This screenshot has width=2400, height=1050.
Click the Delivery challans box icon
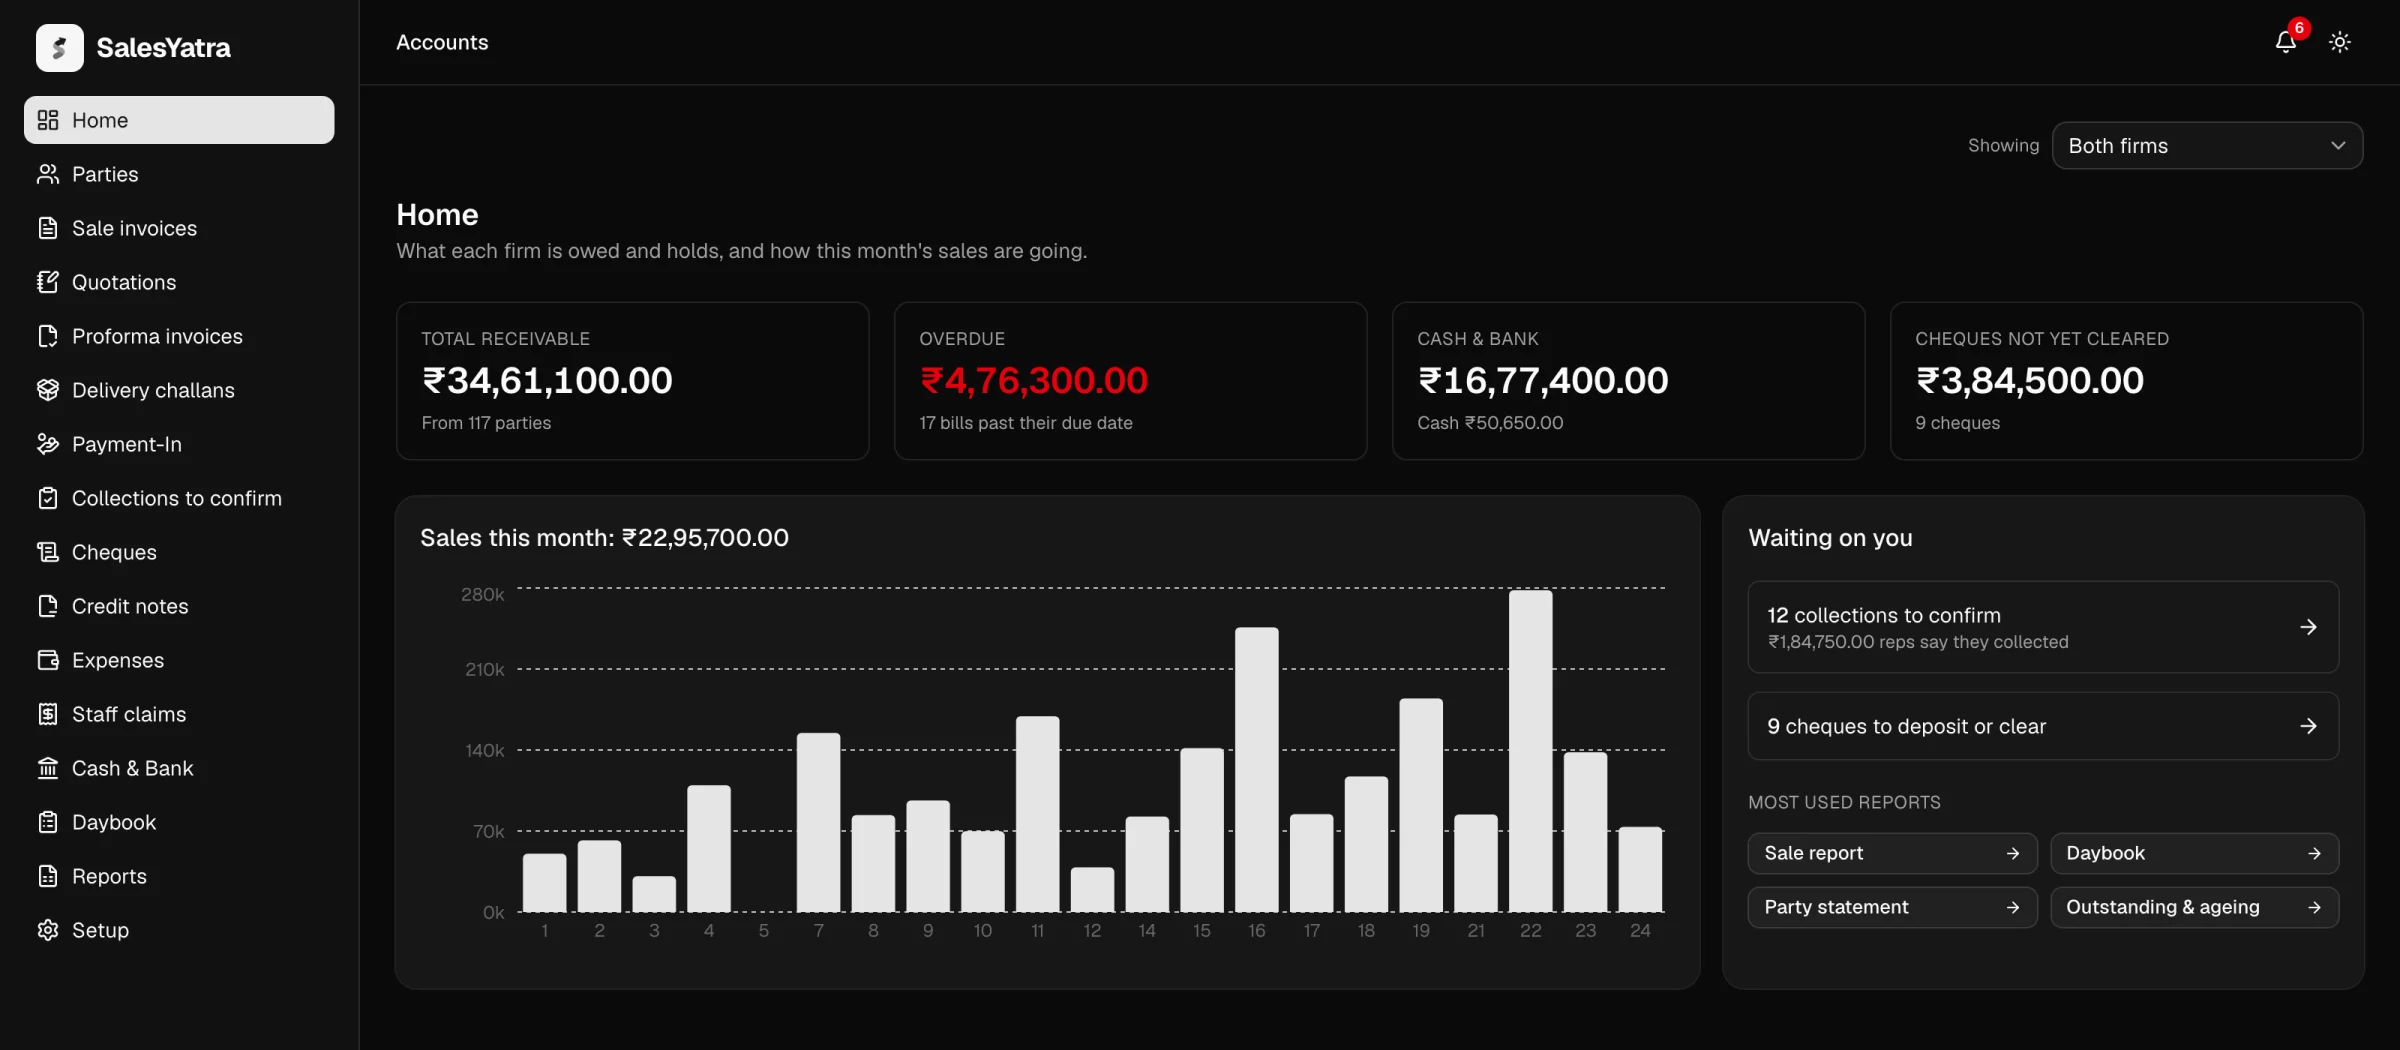[48, 390]
